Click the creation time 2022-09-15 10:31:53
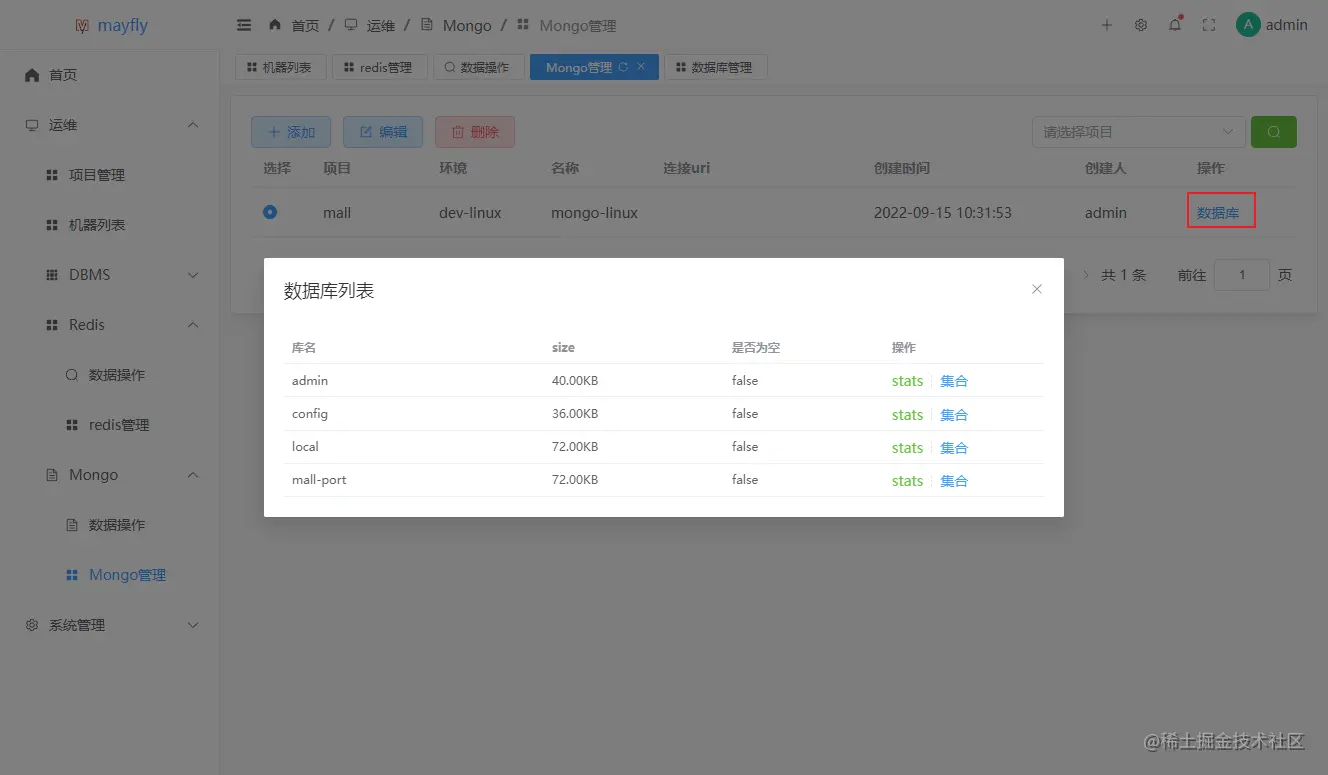Screen dimensions: 1328x775 pos(943,213)
